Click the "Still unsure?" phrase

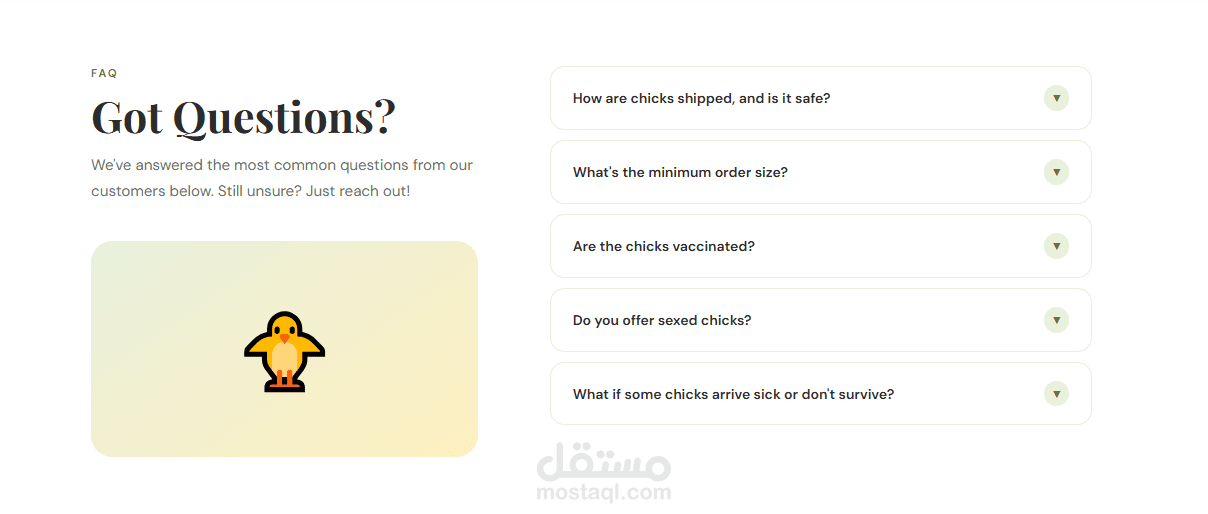click(260, 191)
